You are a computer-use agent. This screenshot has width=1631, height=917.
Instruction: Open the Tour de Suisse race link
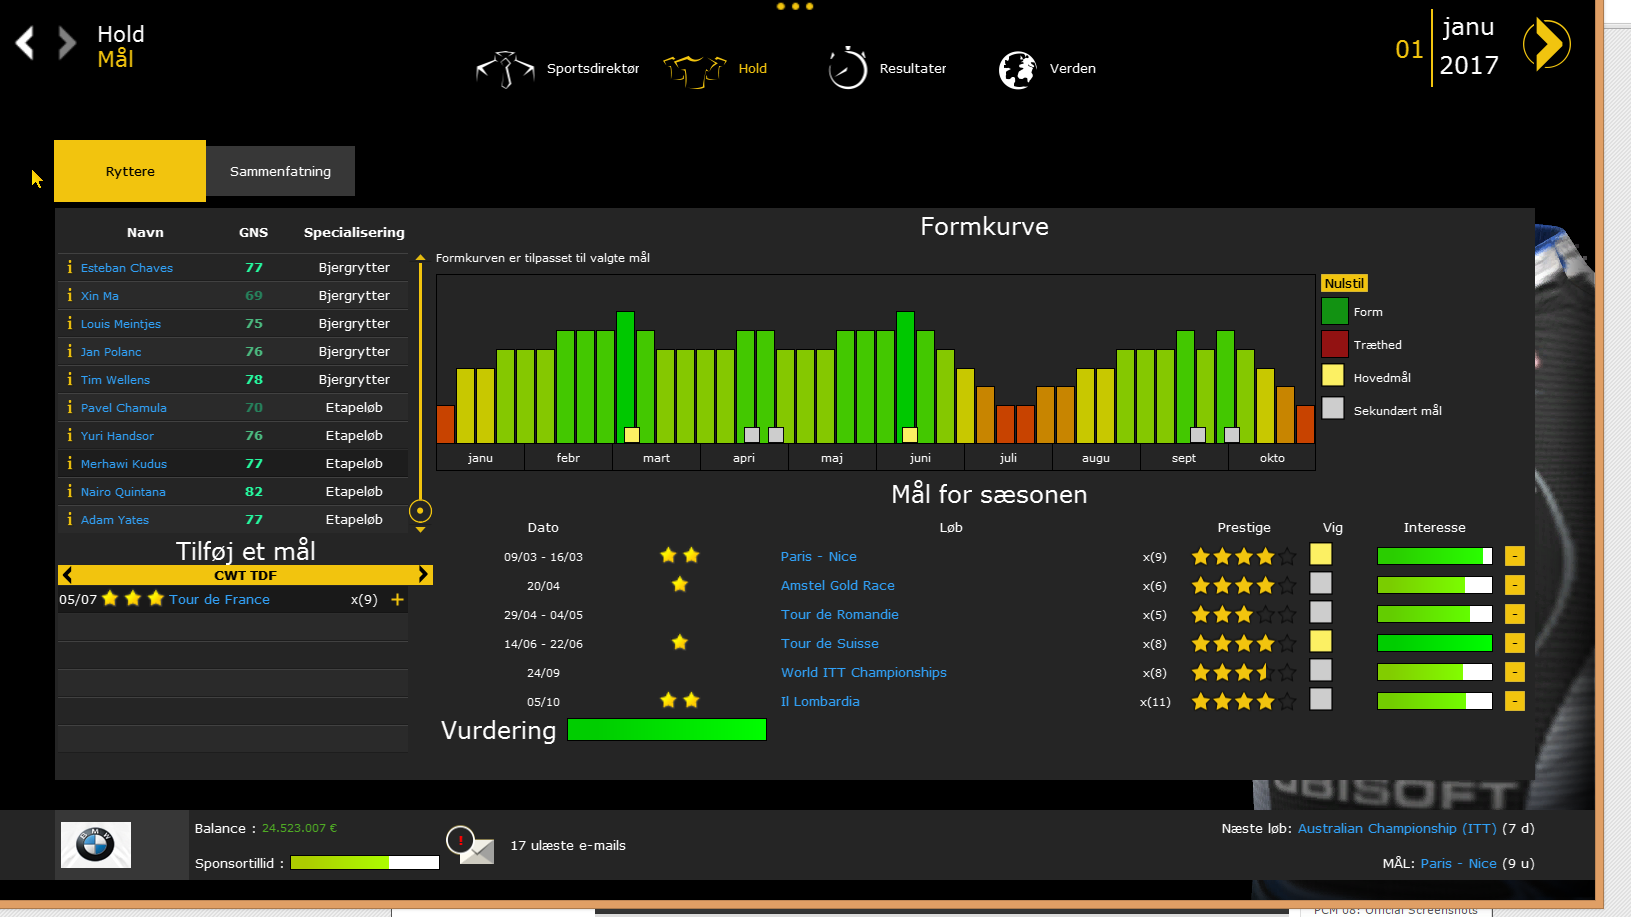tap(829, 644)
